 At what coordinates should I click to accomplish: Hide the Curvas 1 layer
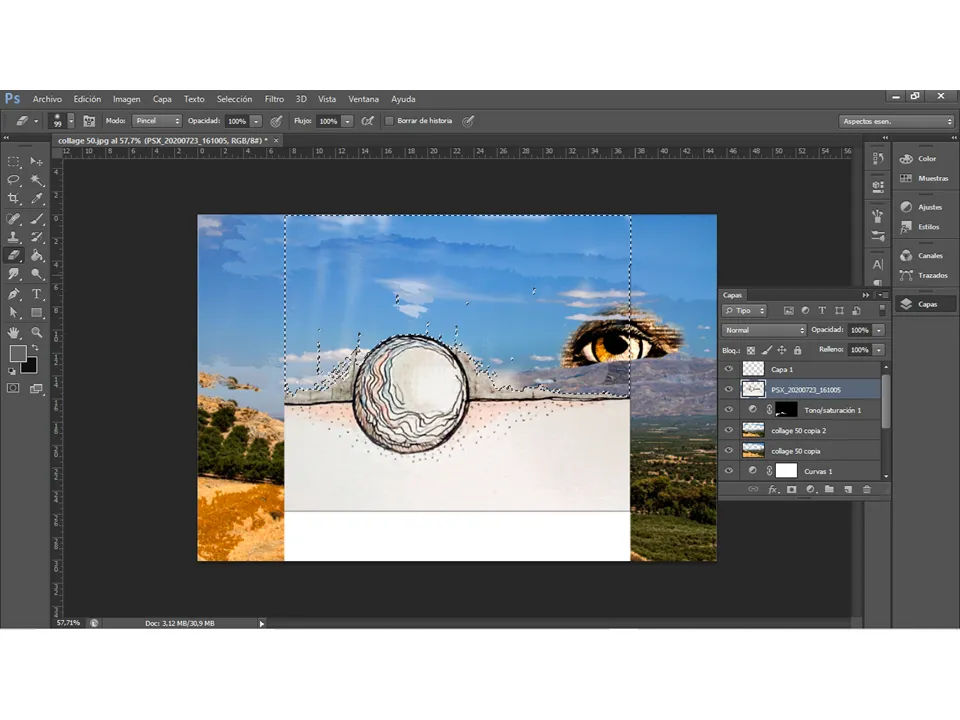coord(729,471)
